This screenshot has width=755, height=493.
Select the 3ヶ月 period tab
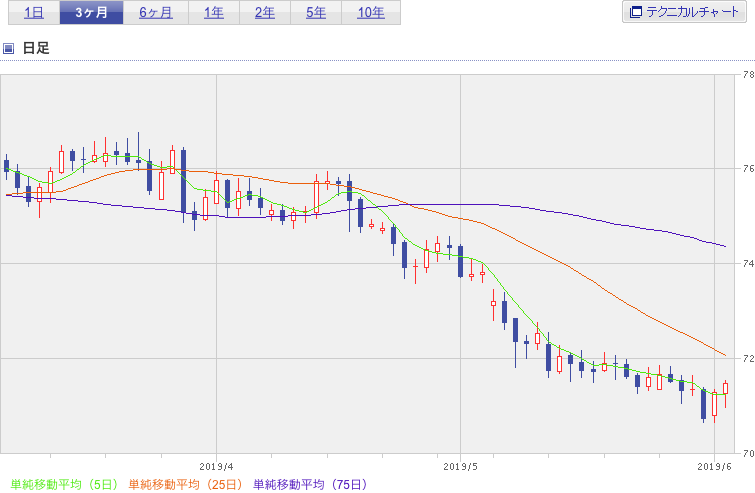click(91, 13)
